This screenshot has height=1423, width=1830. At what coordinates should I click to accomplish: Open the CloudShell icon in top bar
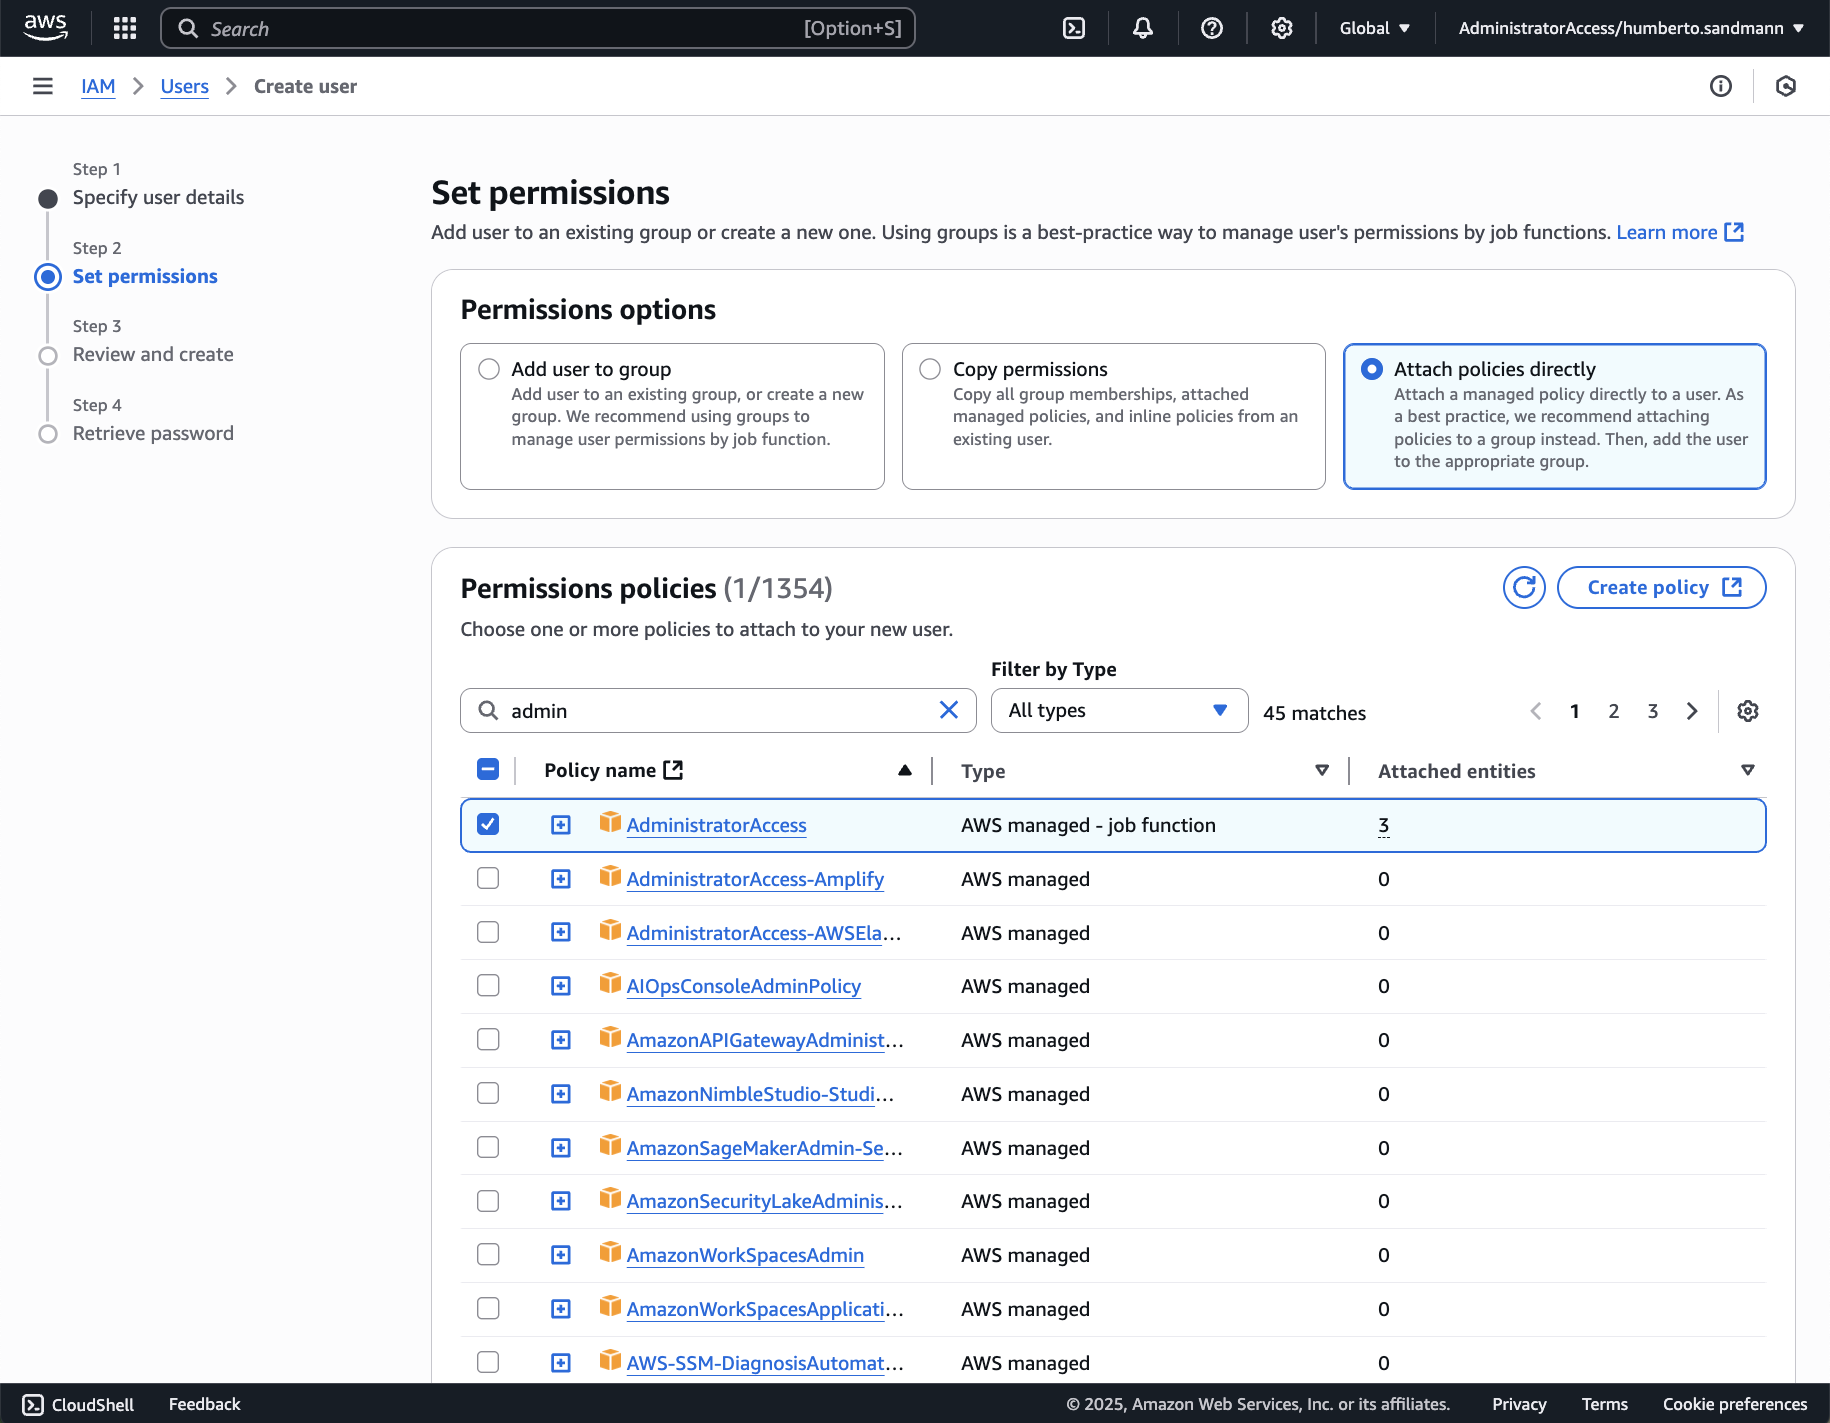(1074, 28)
